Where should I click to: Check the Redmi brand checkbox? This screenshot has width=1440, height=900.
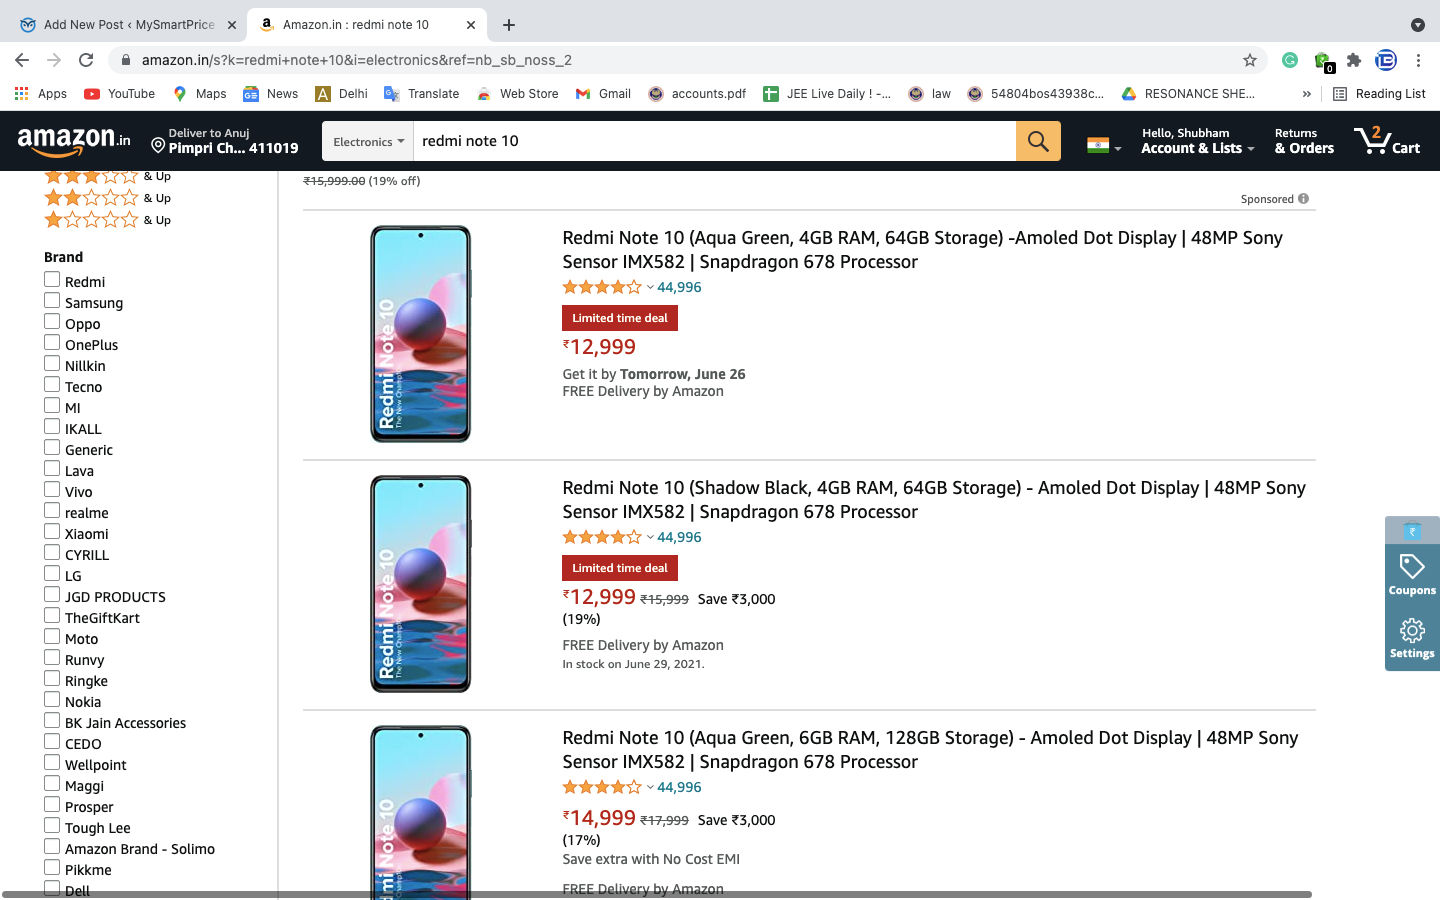(x=52, y=280)
